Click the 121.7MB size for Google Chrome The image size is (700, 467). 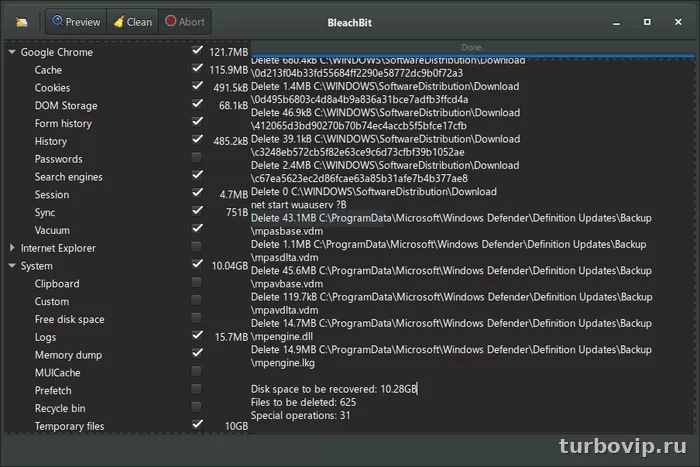click(228, 52)
